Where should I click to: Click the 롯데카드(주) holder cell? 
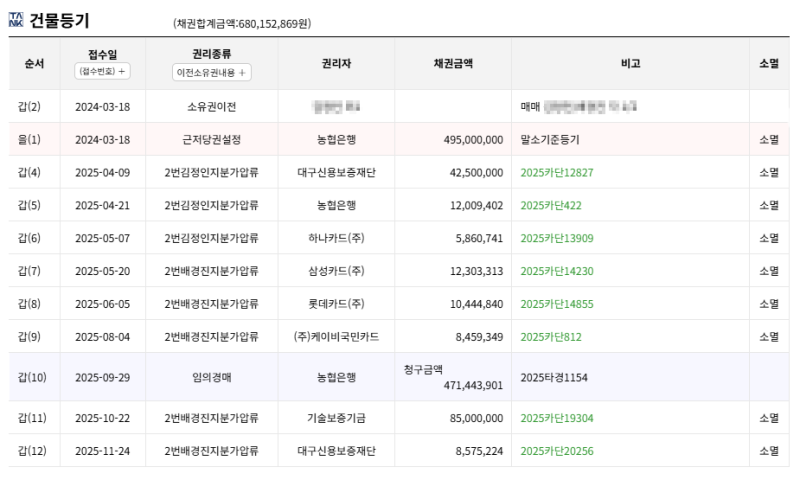(336, 304)
